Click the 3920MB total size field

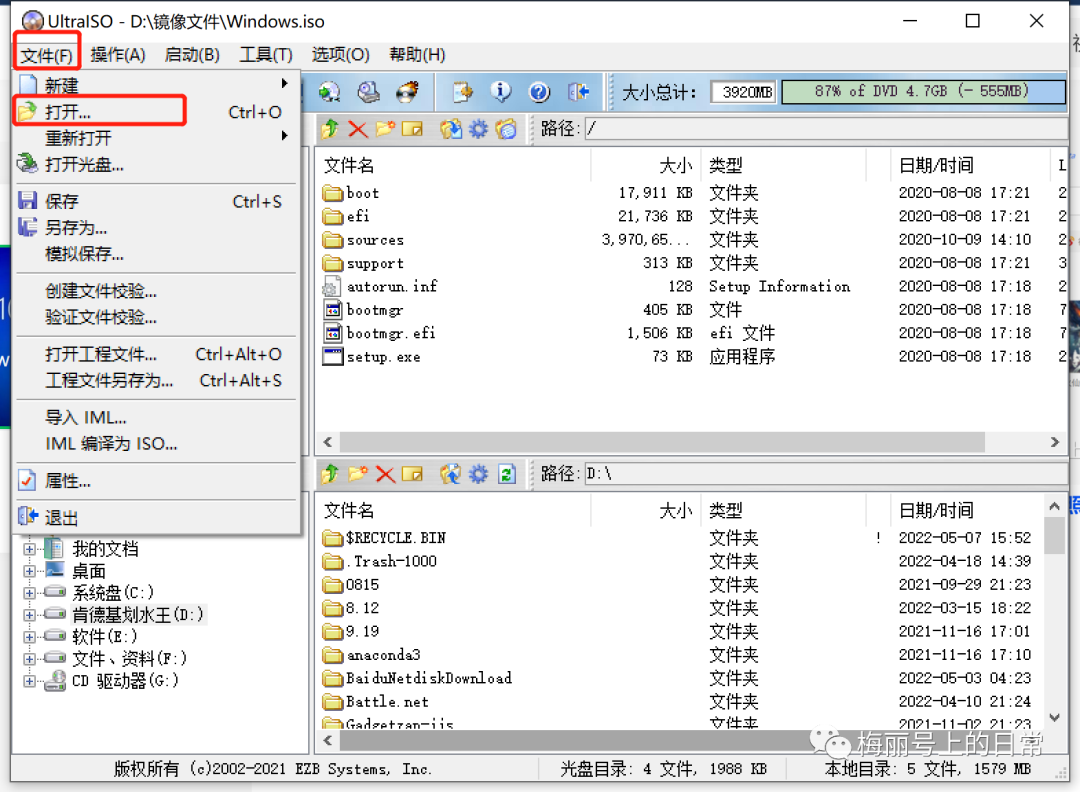[744, 92]
